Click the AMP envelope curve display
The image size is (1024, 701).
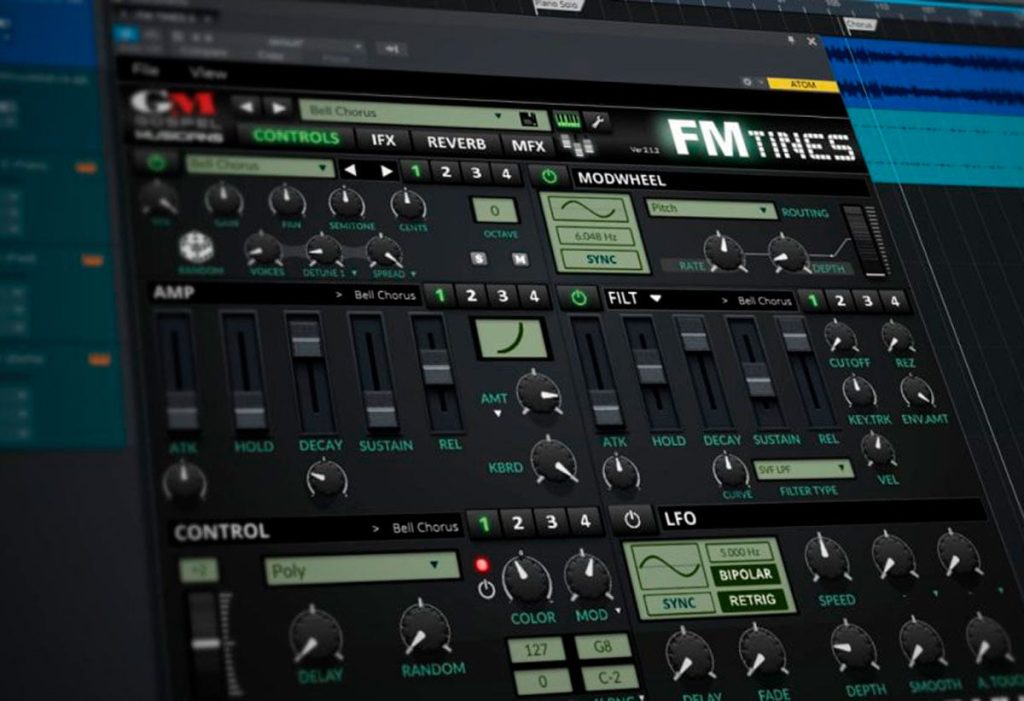[513, 339]
